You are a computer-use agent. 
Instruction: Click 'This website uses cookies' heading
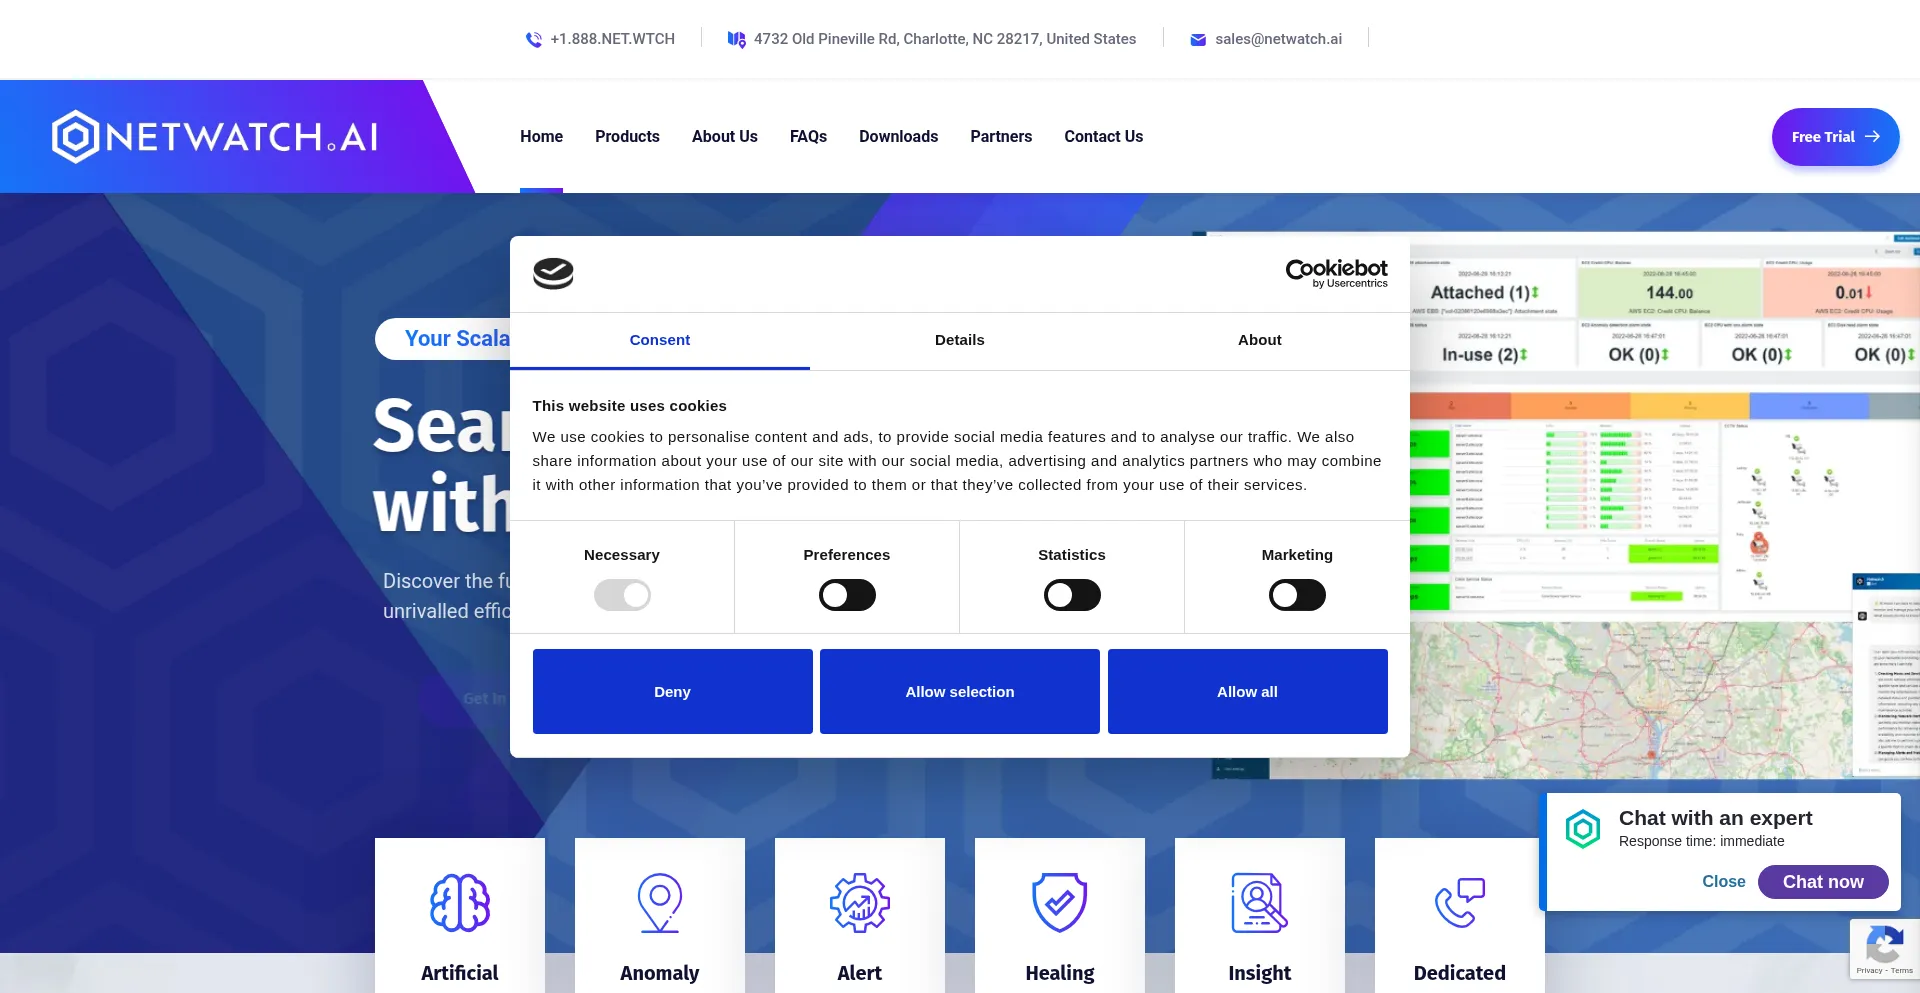point(629,406)
